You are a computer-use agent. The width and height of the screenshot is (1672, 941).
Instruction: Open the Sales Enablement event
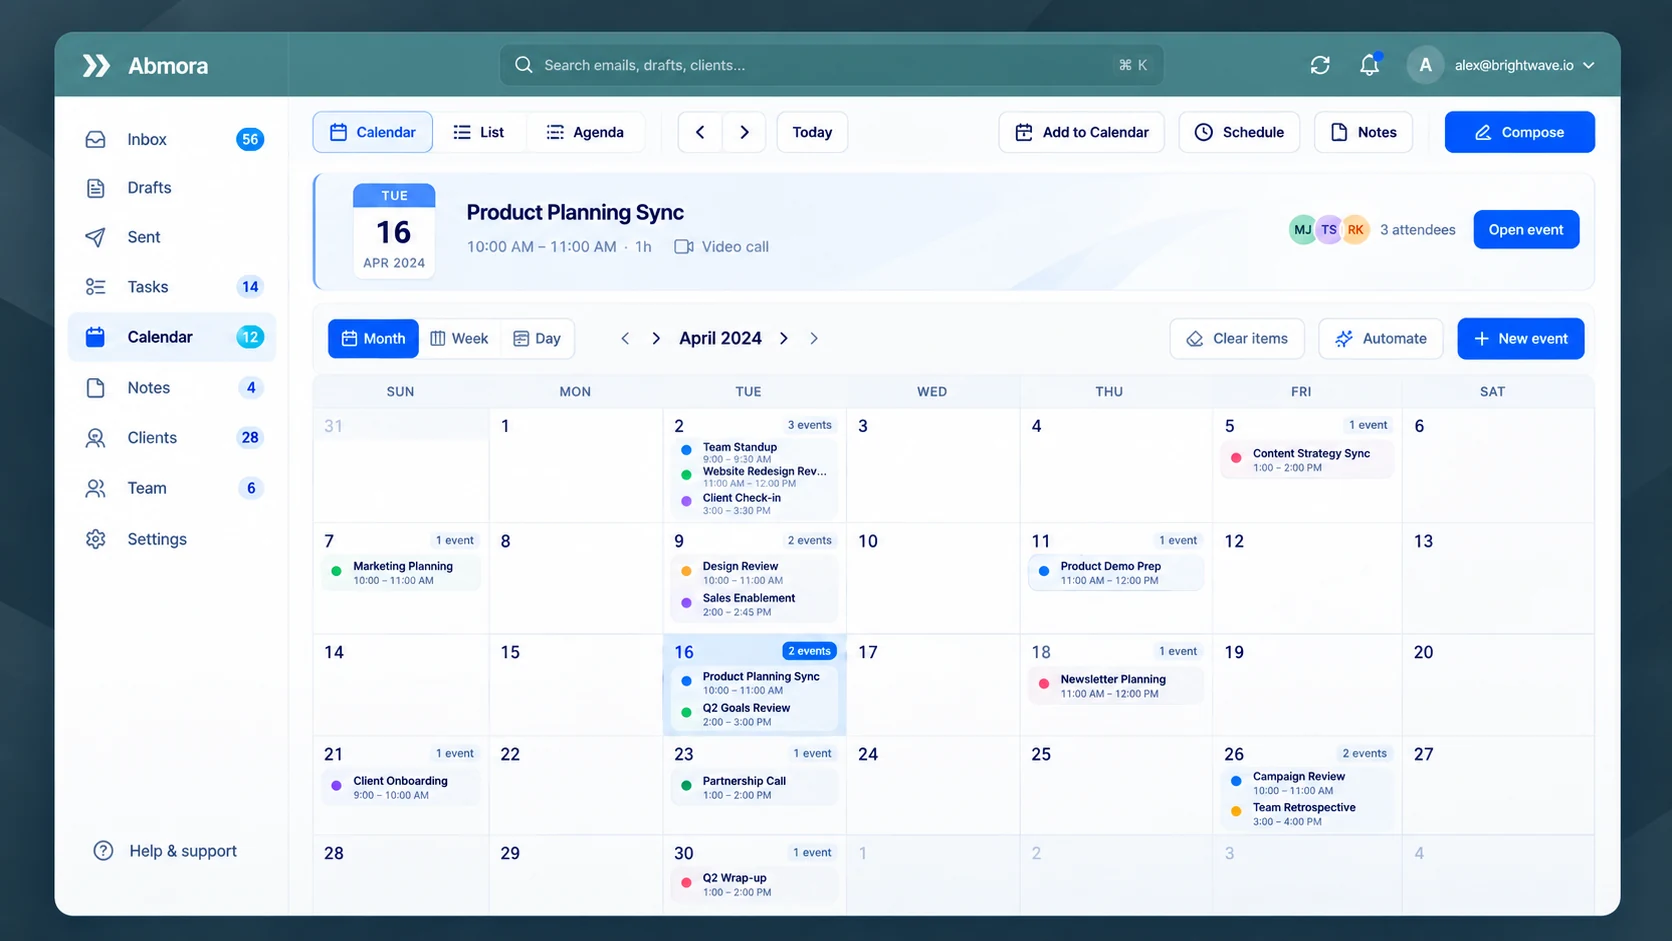pyautogui.click(x=754, y=605)
